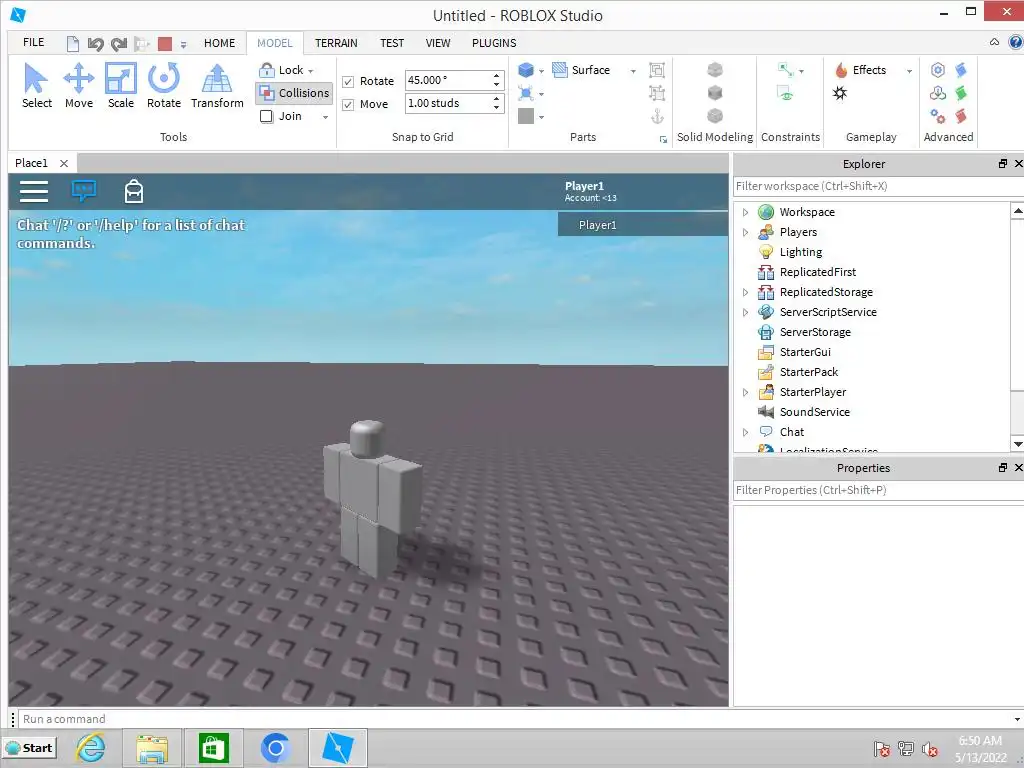Screen dimensions: 1024x768
Task: Open the in-game hamburger menu
Action: pyautogui.click(x=34, y=191)
